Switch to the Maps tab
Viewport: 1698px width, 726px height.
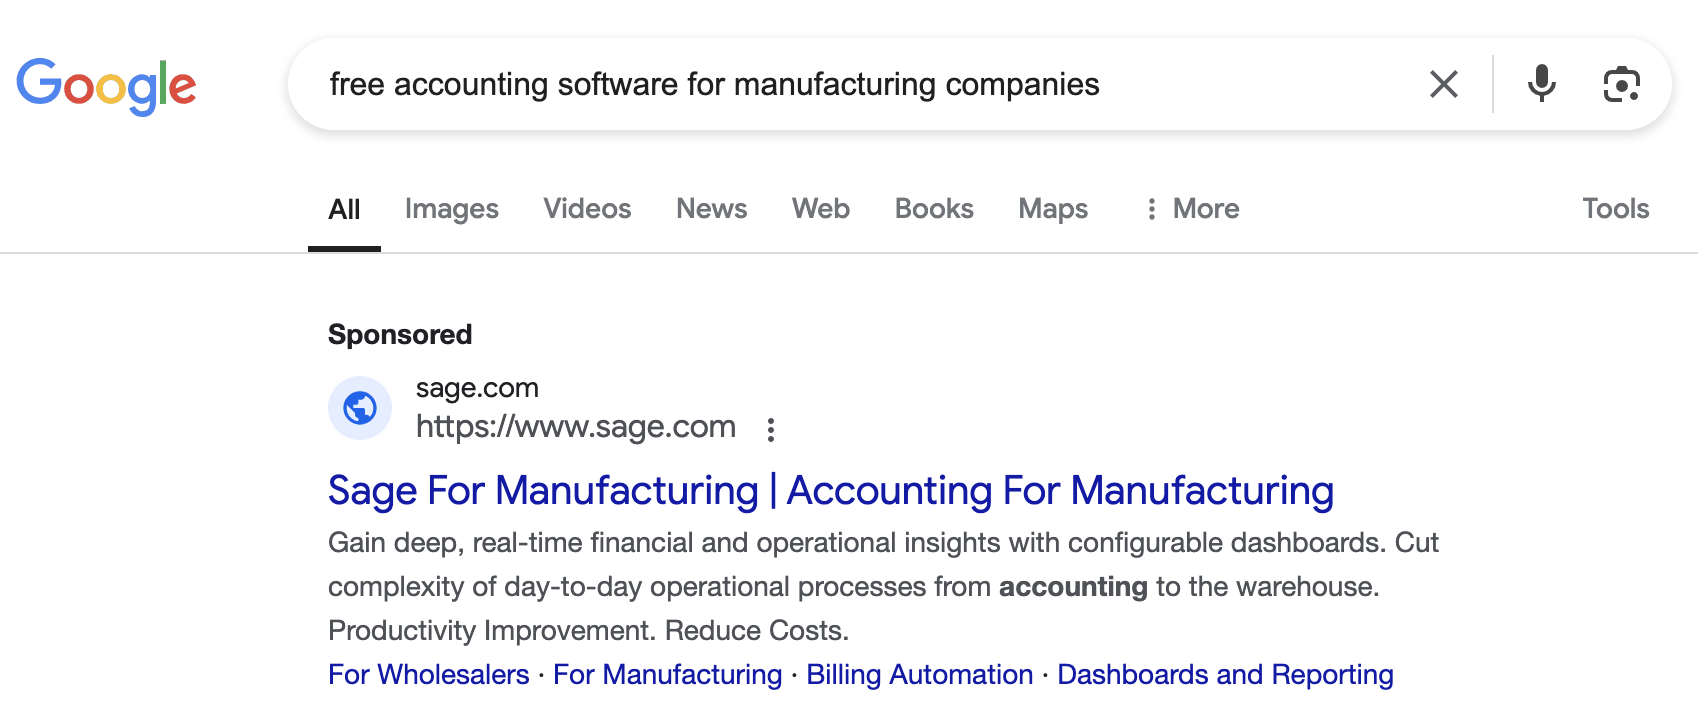pos(1052,208)
